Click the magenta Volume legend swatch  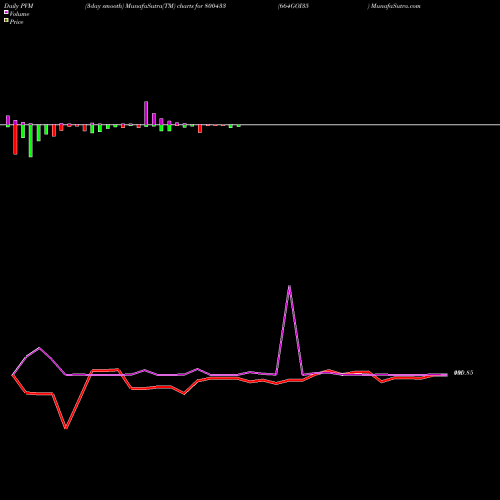[x=6, y=12]
